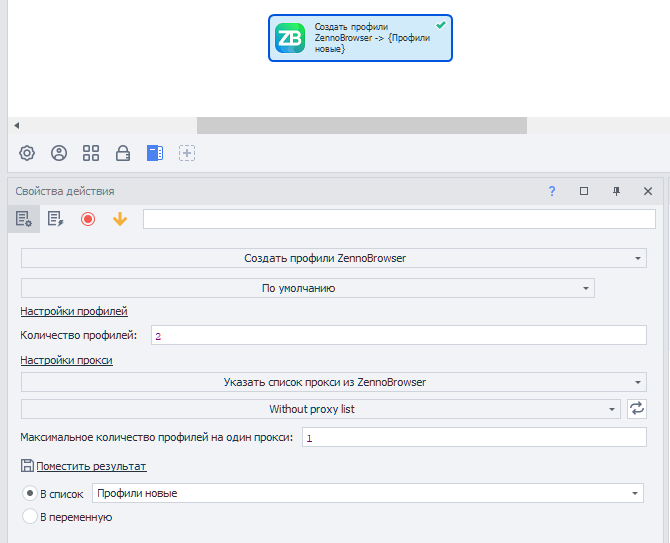The image size is (670, 543).
Task: Toggle the blue action properties panel icon
Action: [x=155, y=153]
